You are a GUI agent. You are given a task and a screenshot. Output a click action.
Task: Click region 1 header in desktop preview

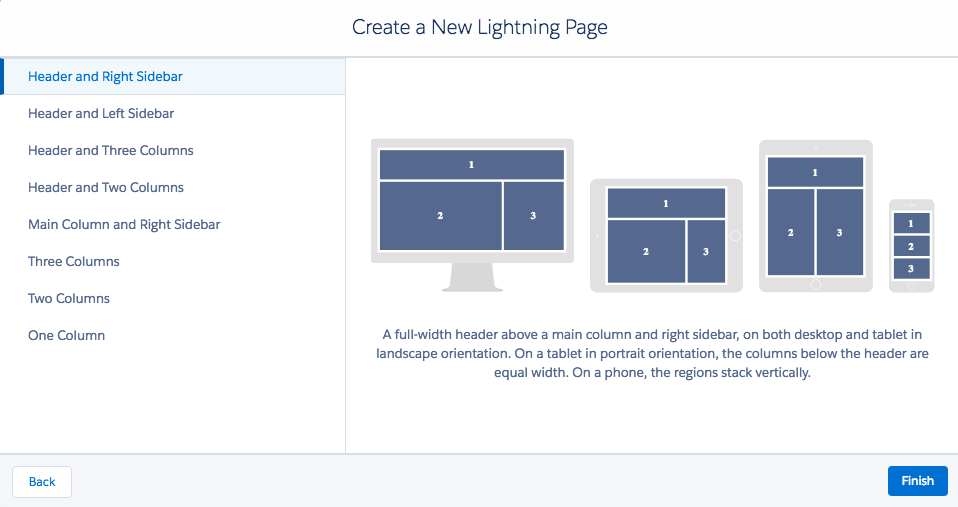point(472,164)
